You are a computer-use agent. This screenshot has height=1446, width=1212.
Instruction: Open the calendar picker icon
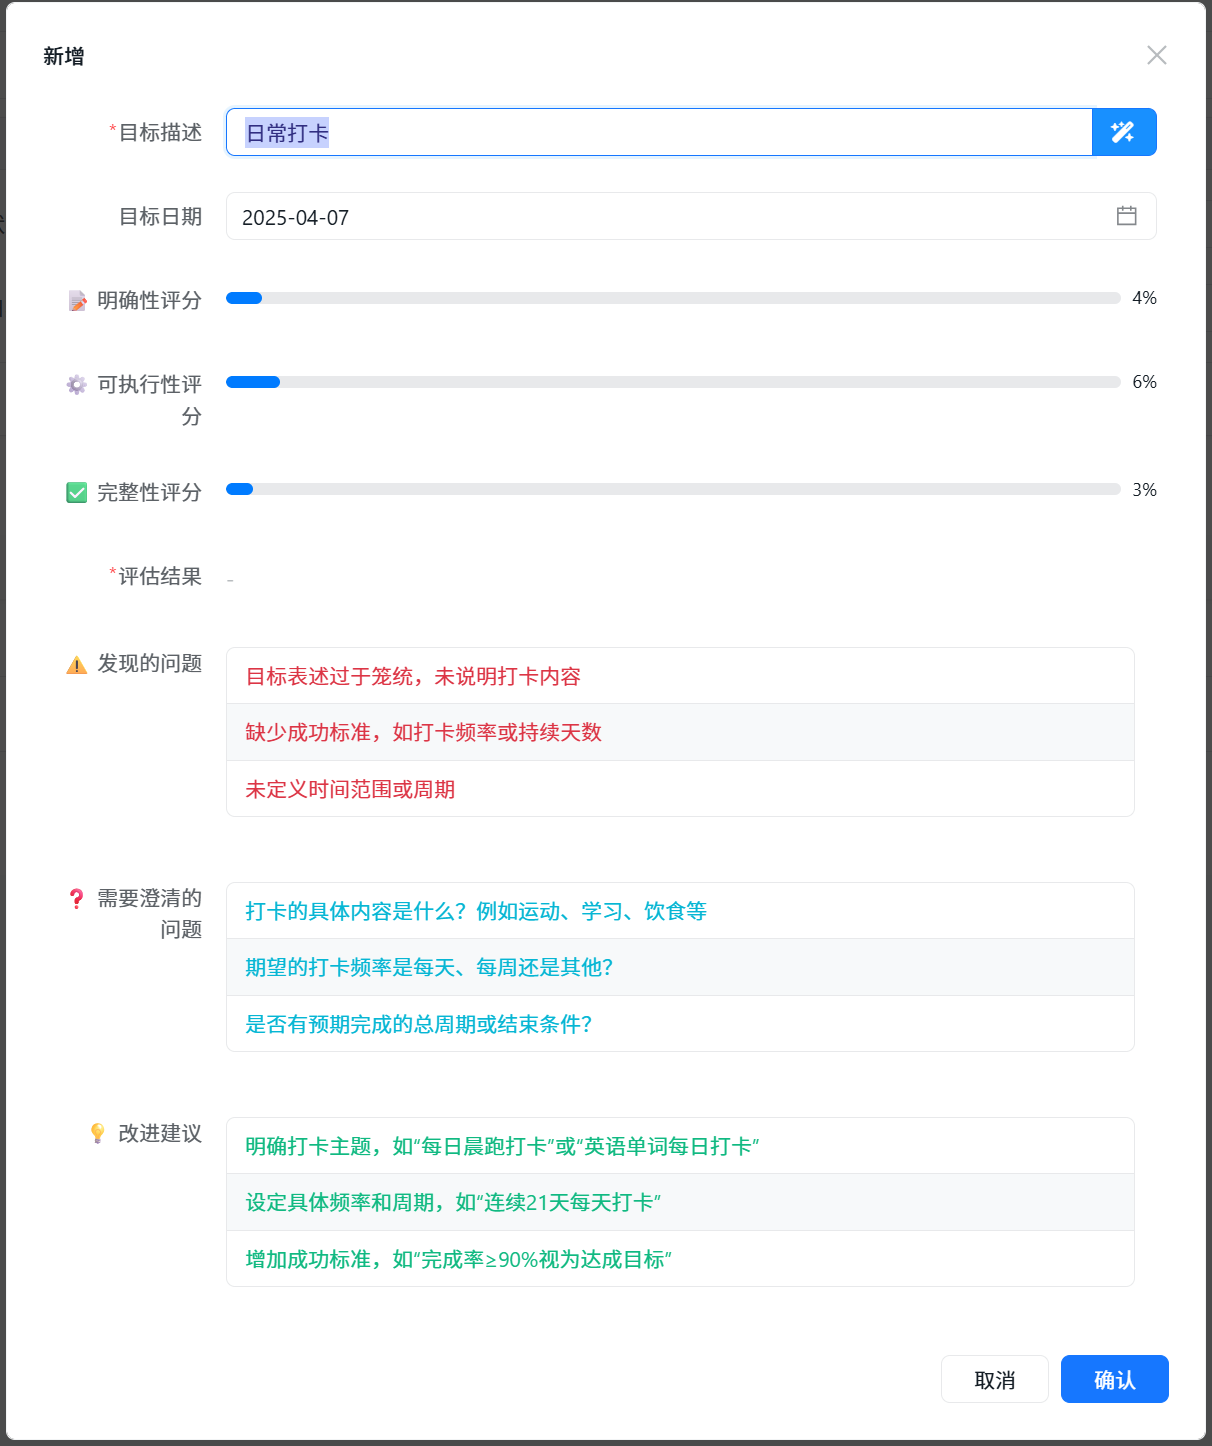(1126, 216)
